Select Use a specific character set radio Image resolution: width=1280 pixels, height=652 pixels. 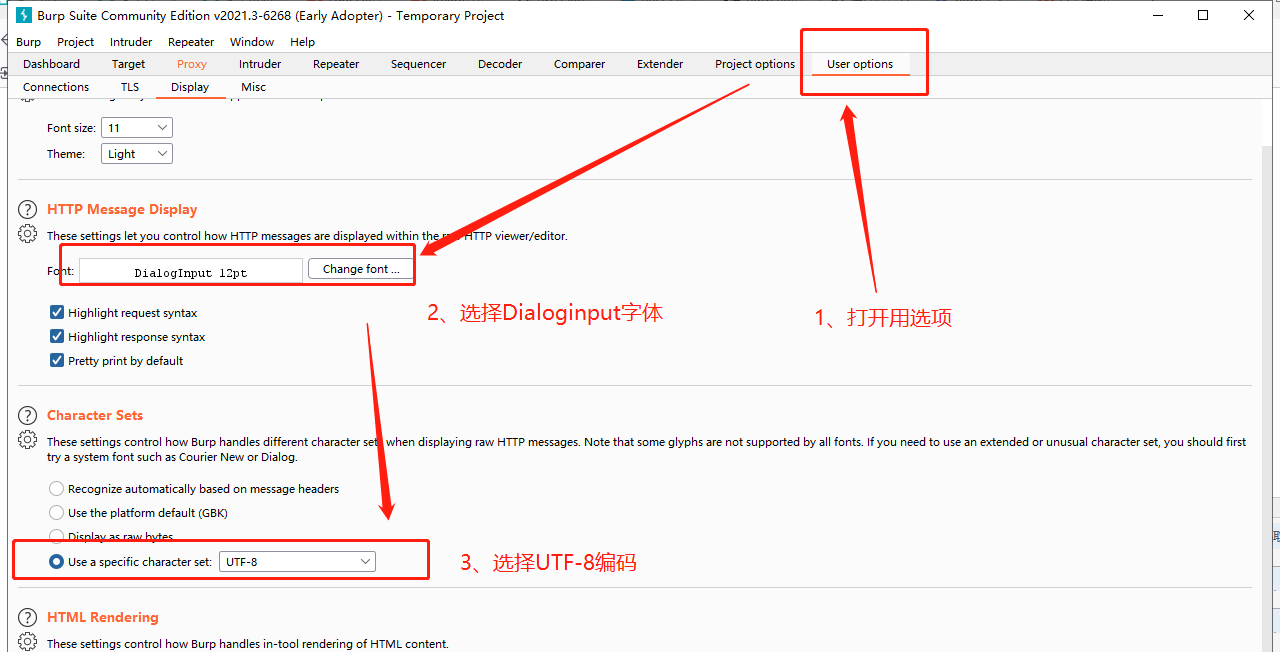point(57,562)
